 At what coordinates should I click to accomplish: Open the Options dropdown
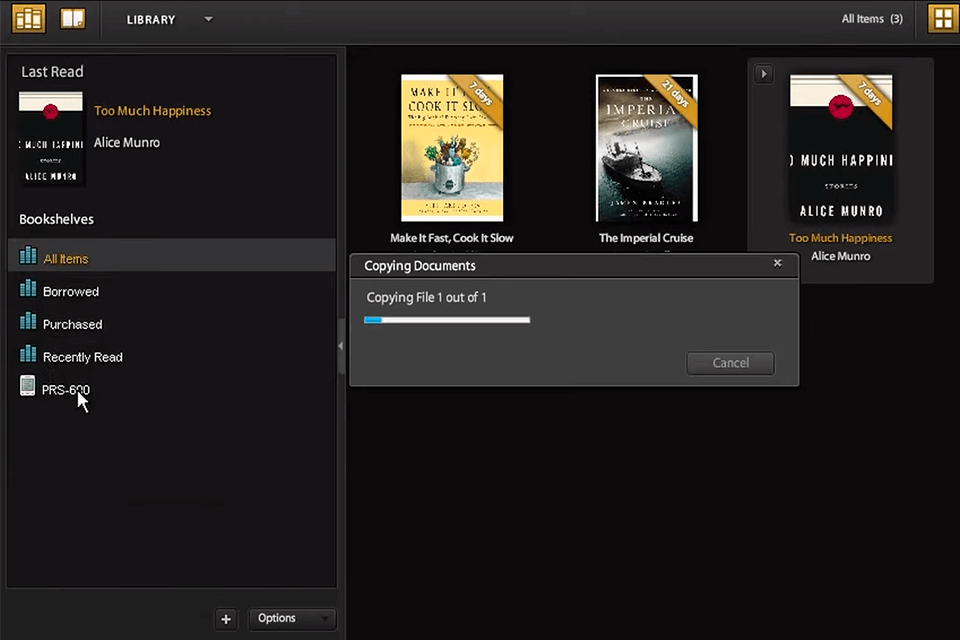(292, 619)
